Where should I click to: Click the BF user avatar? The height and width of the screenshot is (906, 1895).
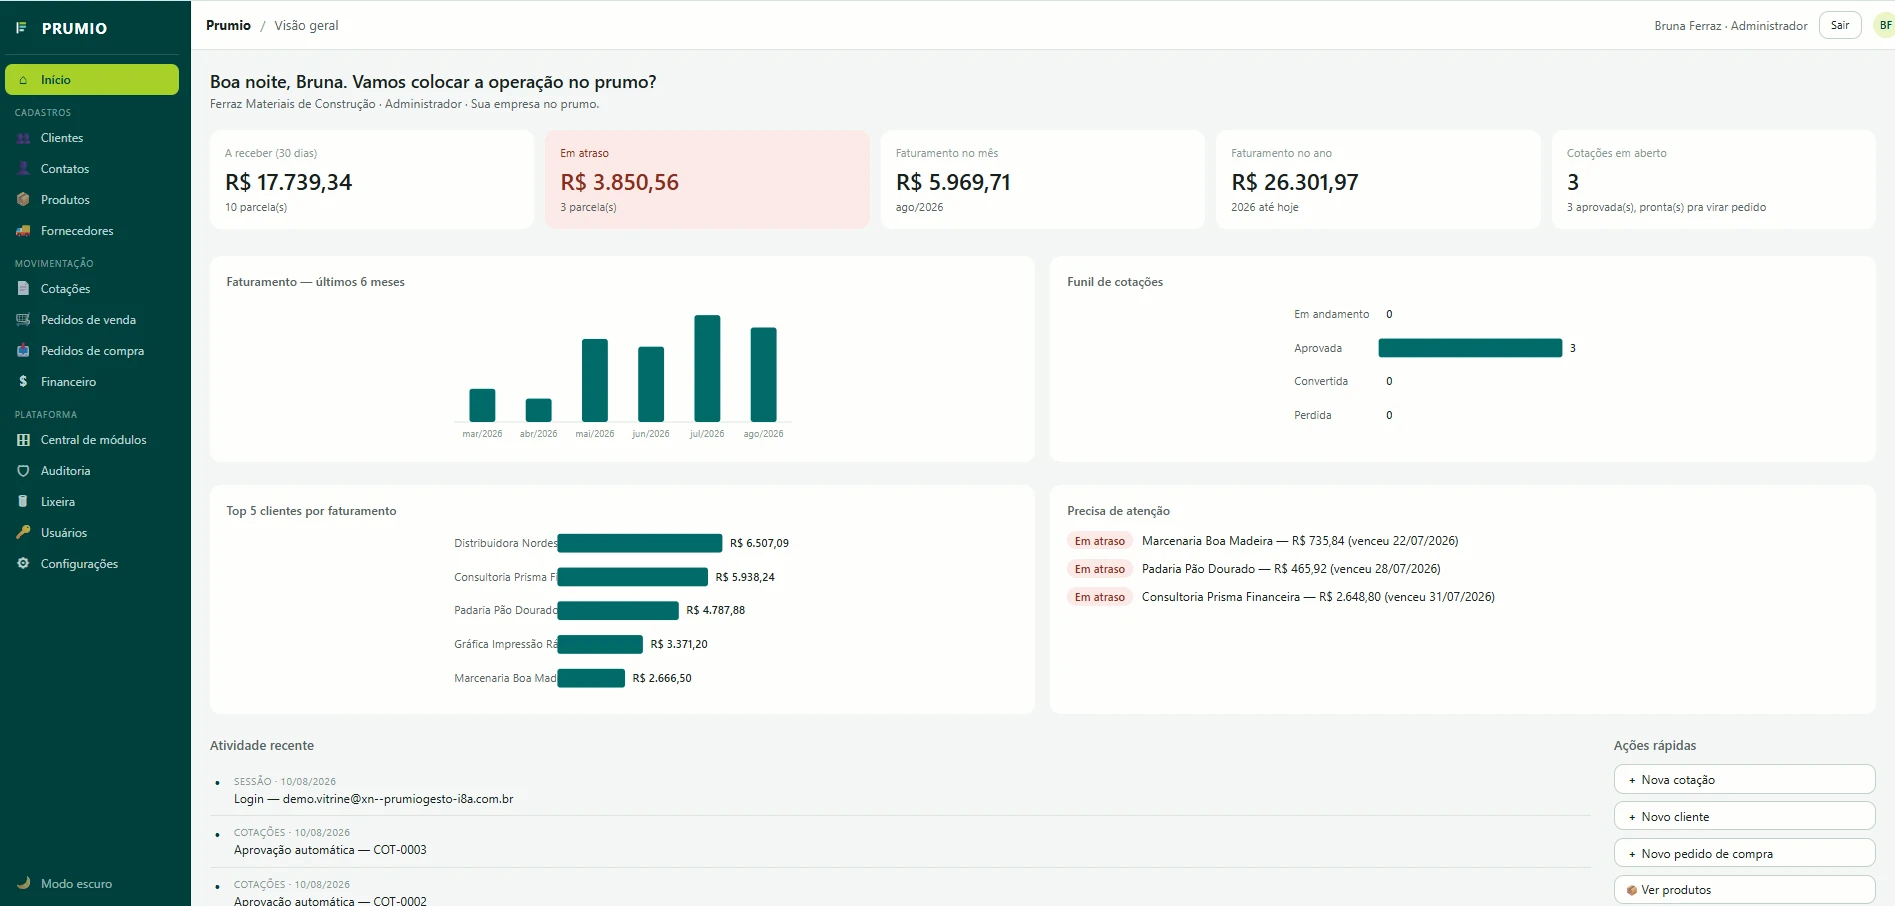point(1884,26)
